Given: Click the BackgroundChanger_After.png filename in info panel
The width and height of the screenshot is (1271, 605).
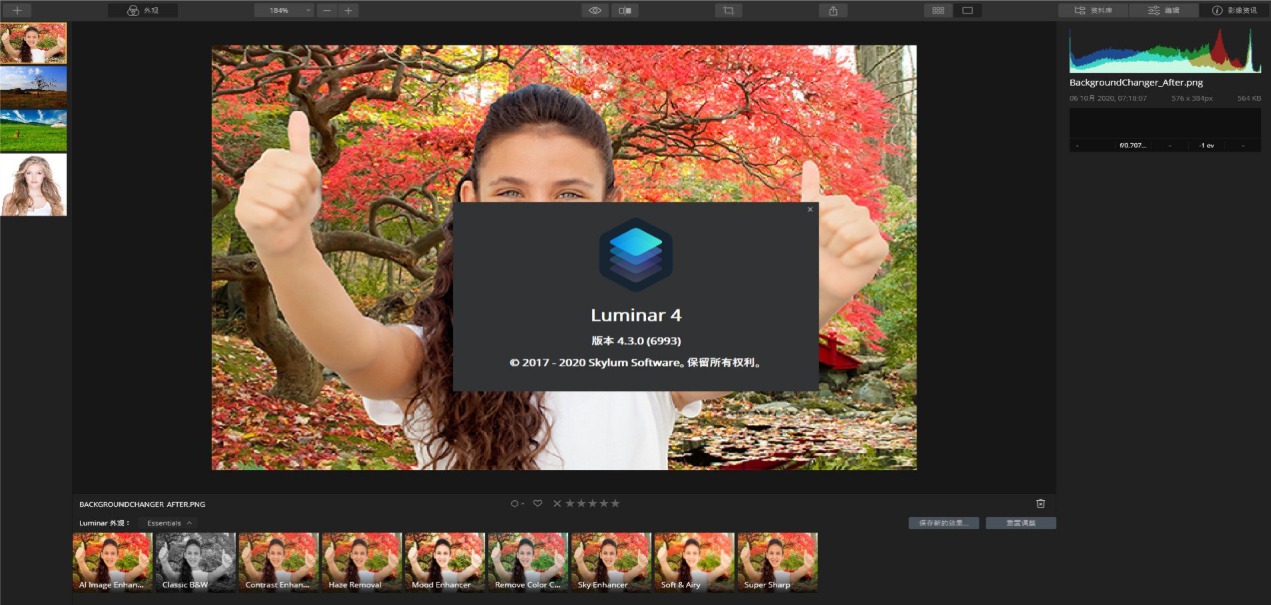Looking at the screenshot, I should point(1136,83).
